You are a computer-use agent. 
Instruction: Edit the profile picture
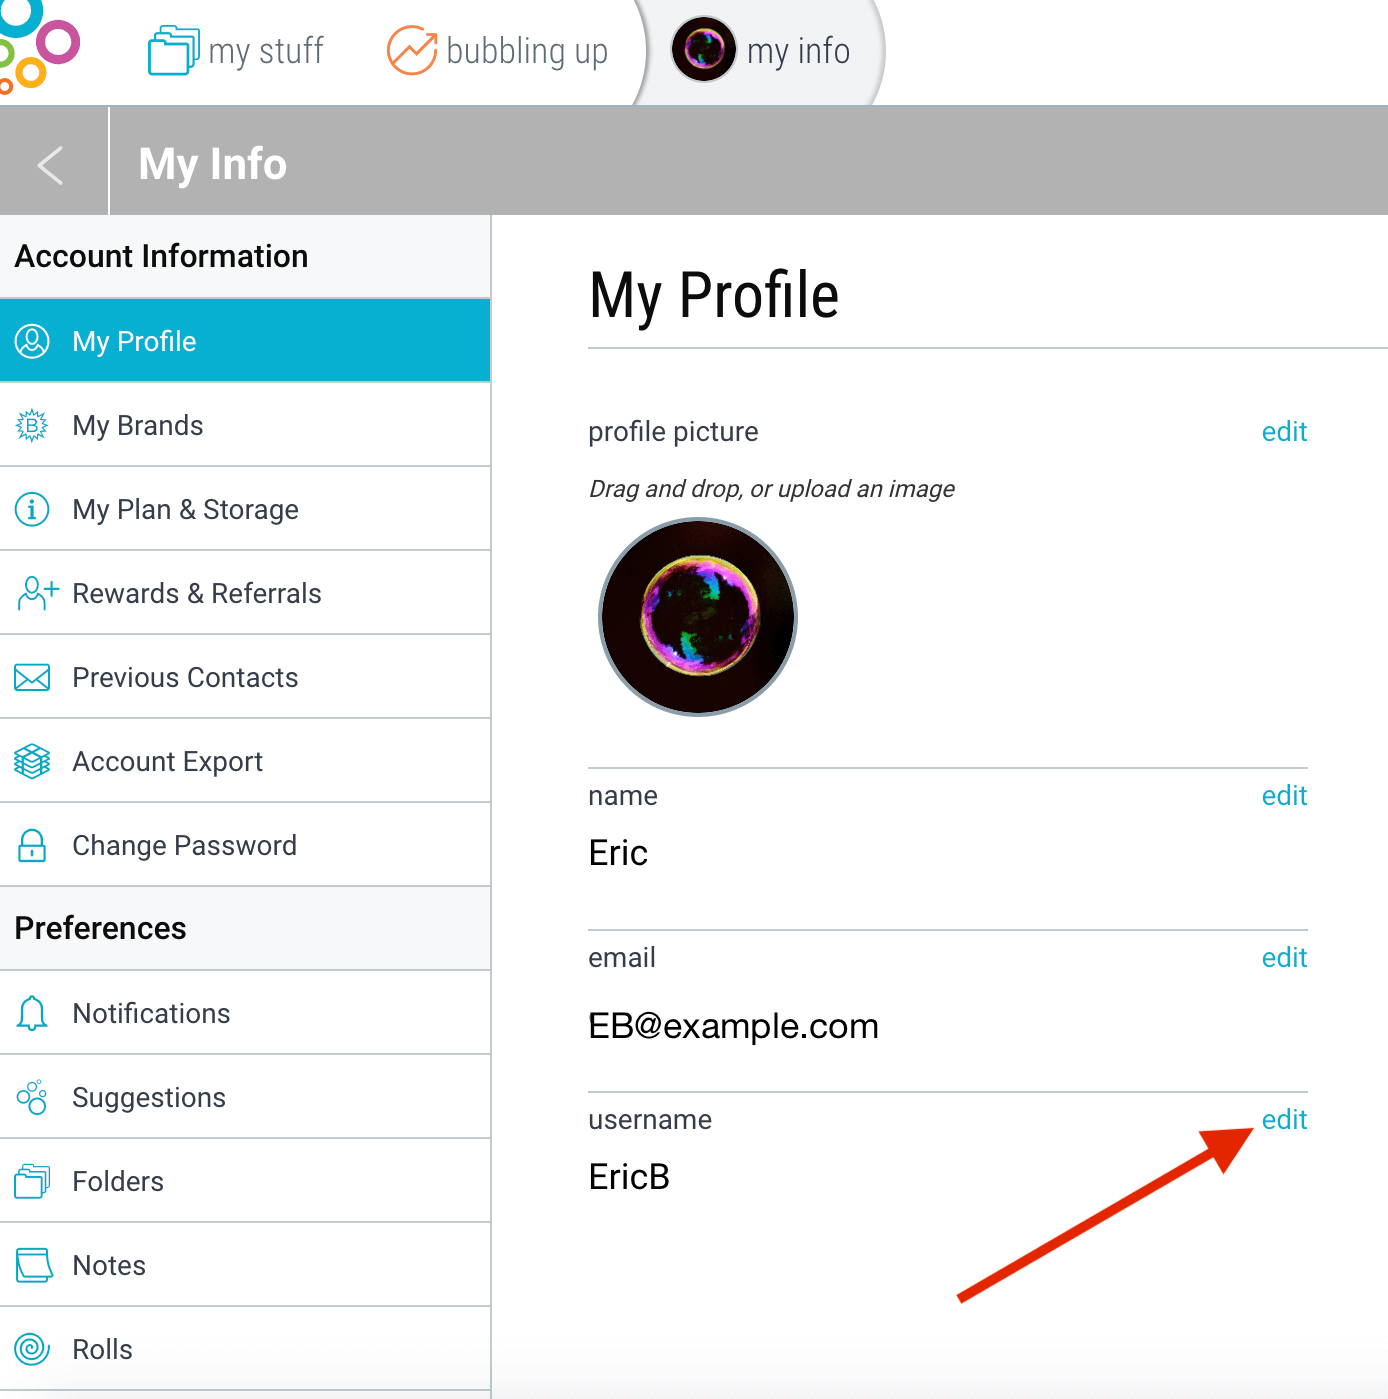point(1284,432)
